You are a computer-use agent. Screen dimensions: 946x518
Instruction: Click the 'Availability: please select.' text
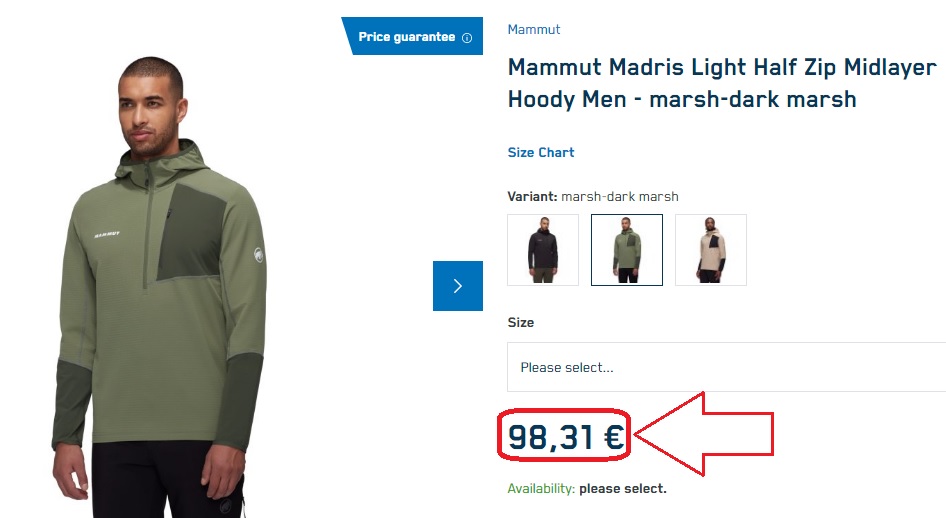pyautogui.click(x=586, y=489)
